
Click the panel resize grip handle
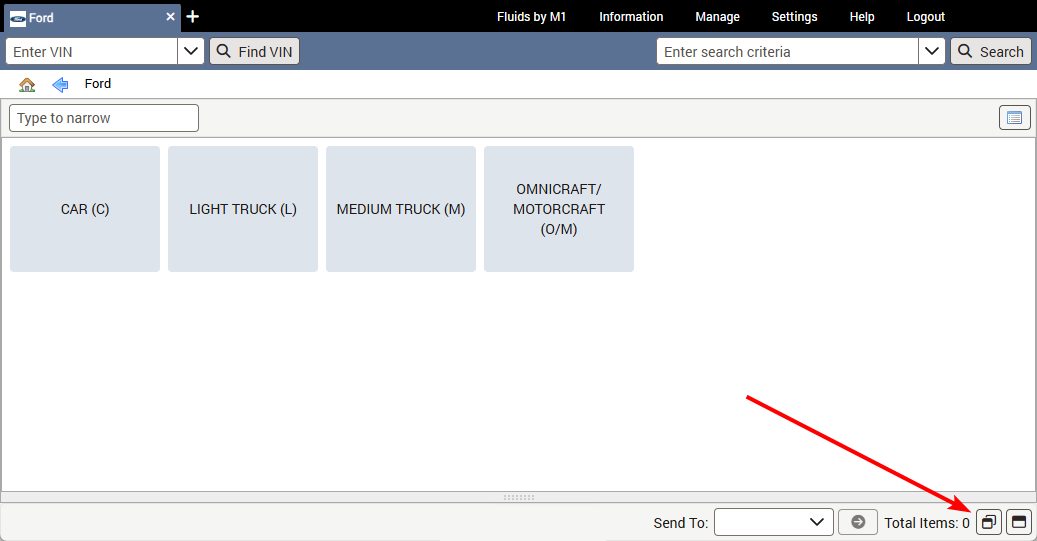point(518,497)
